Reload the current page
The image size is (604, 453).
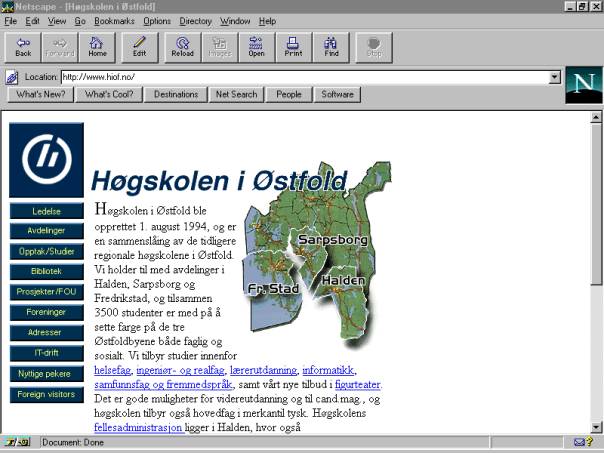point(183,47)
